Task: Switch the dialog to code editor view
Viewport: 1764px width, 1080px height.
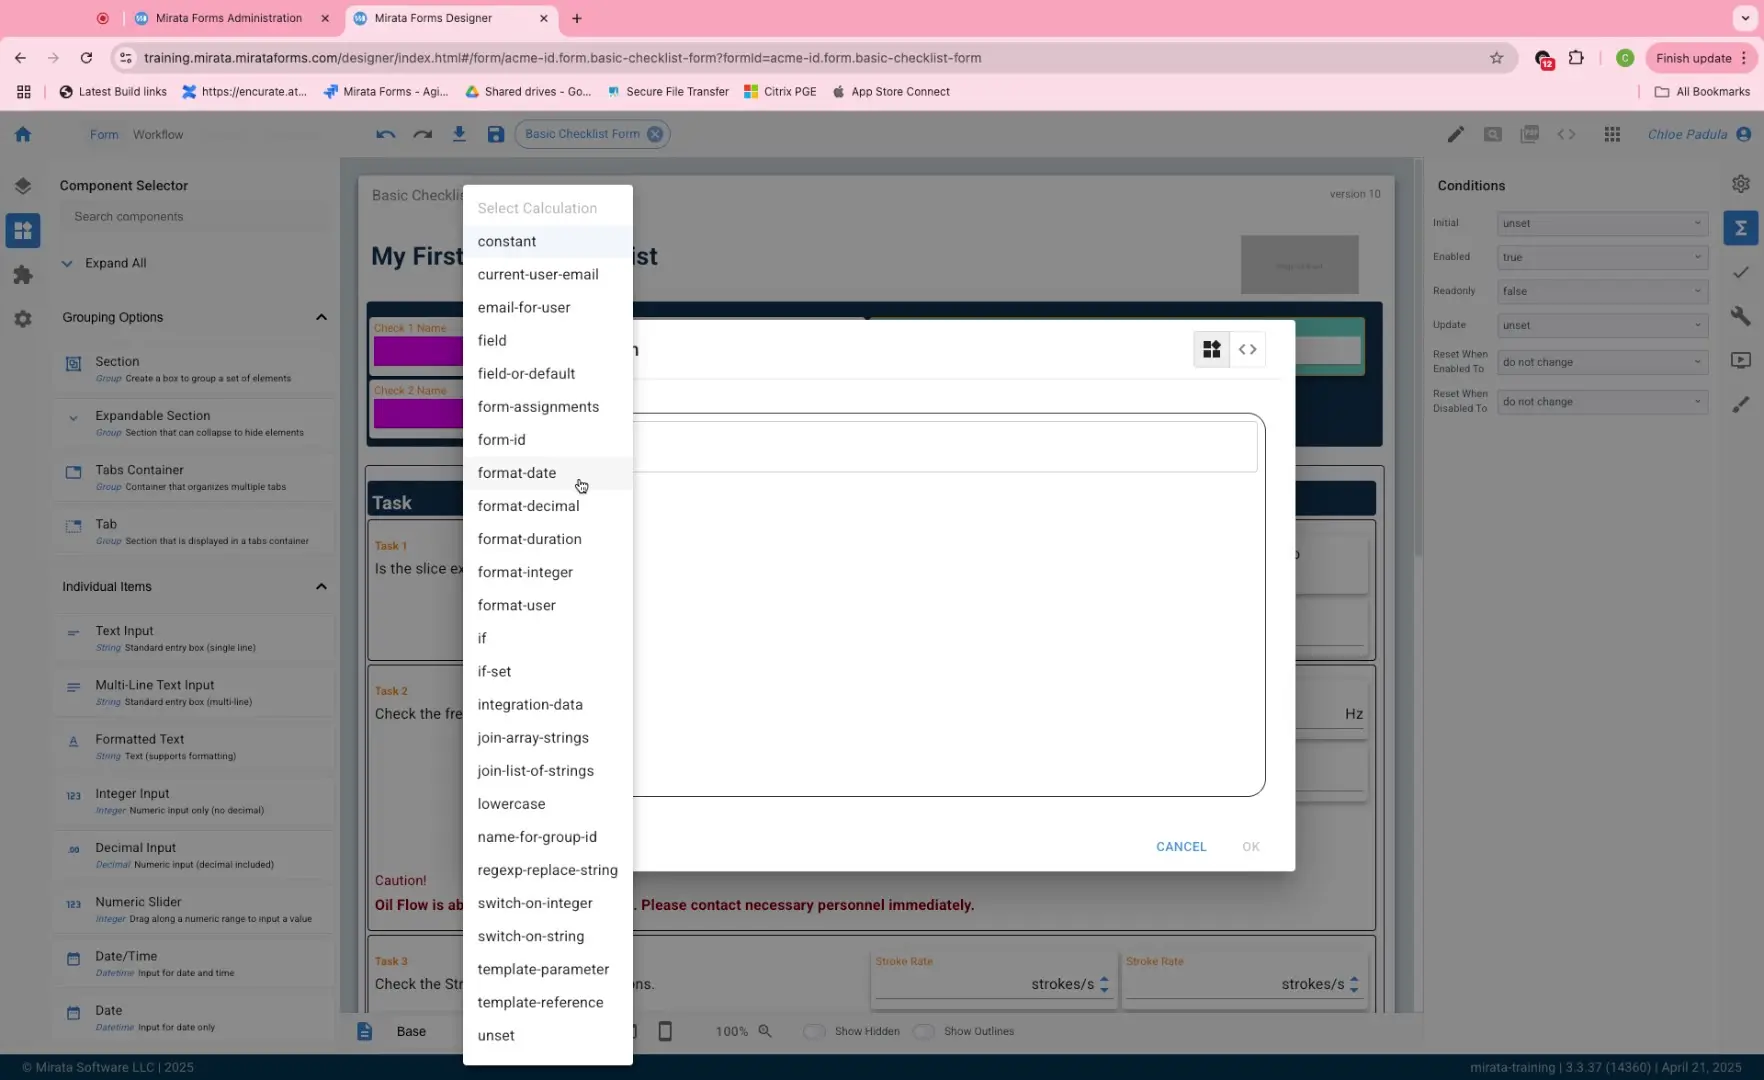Action: [1247, 349]
